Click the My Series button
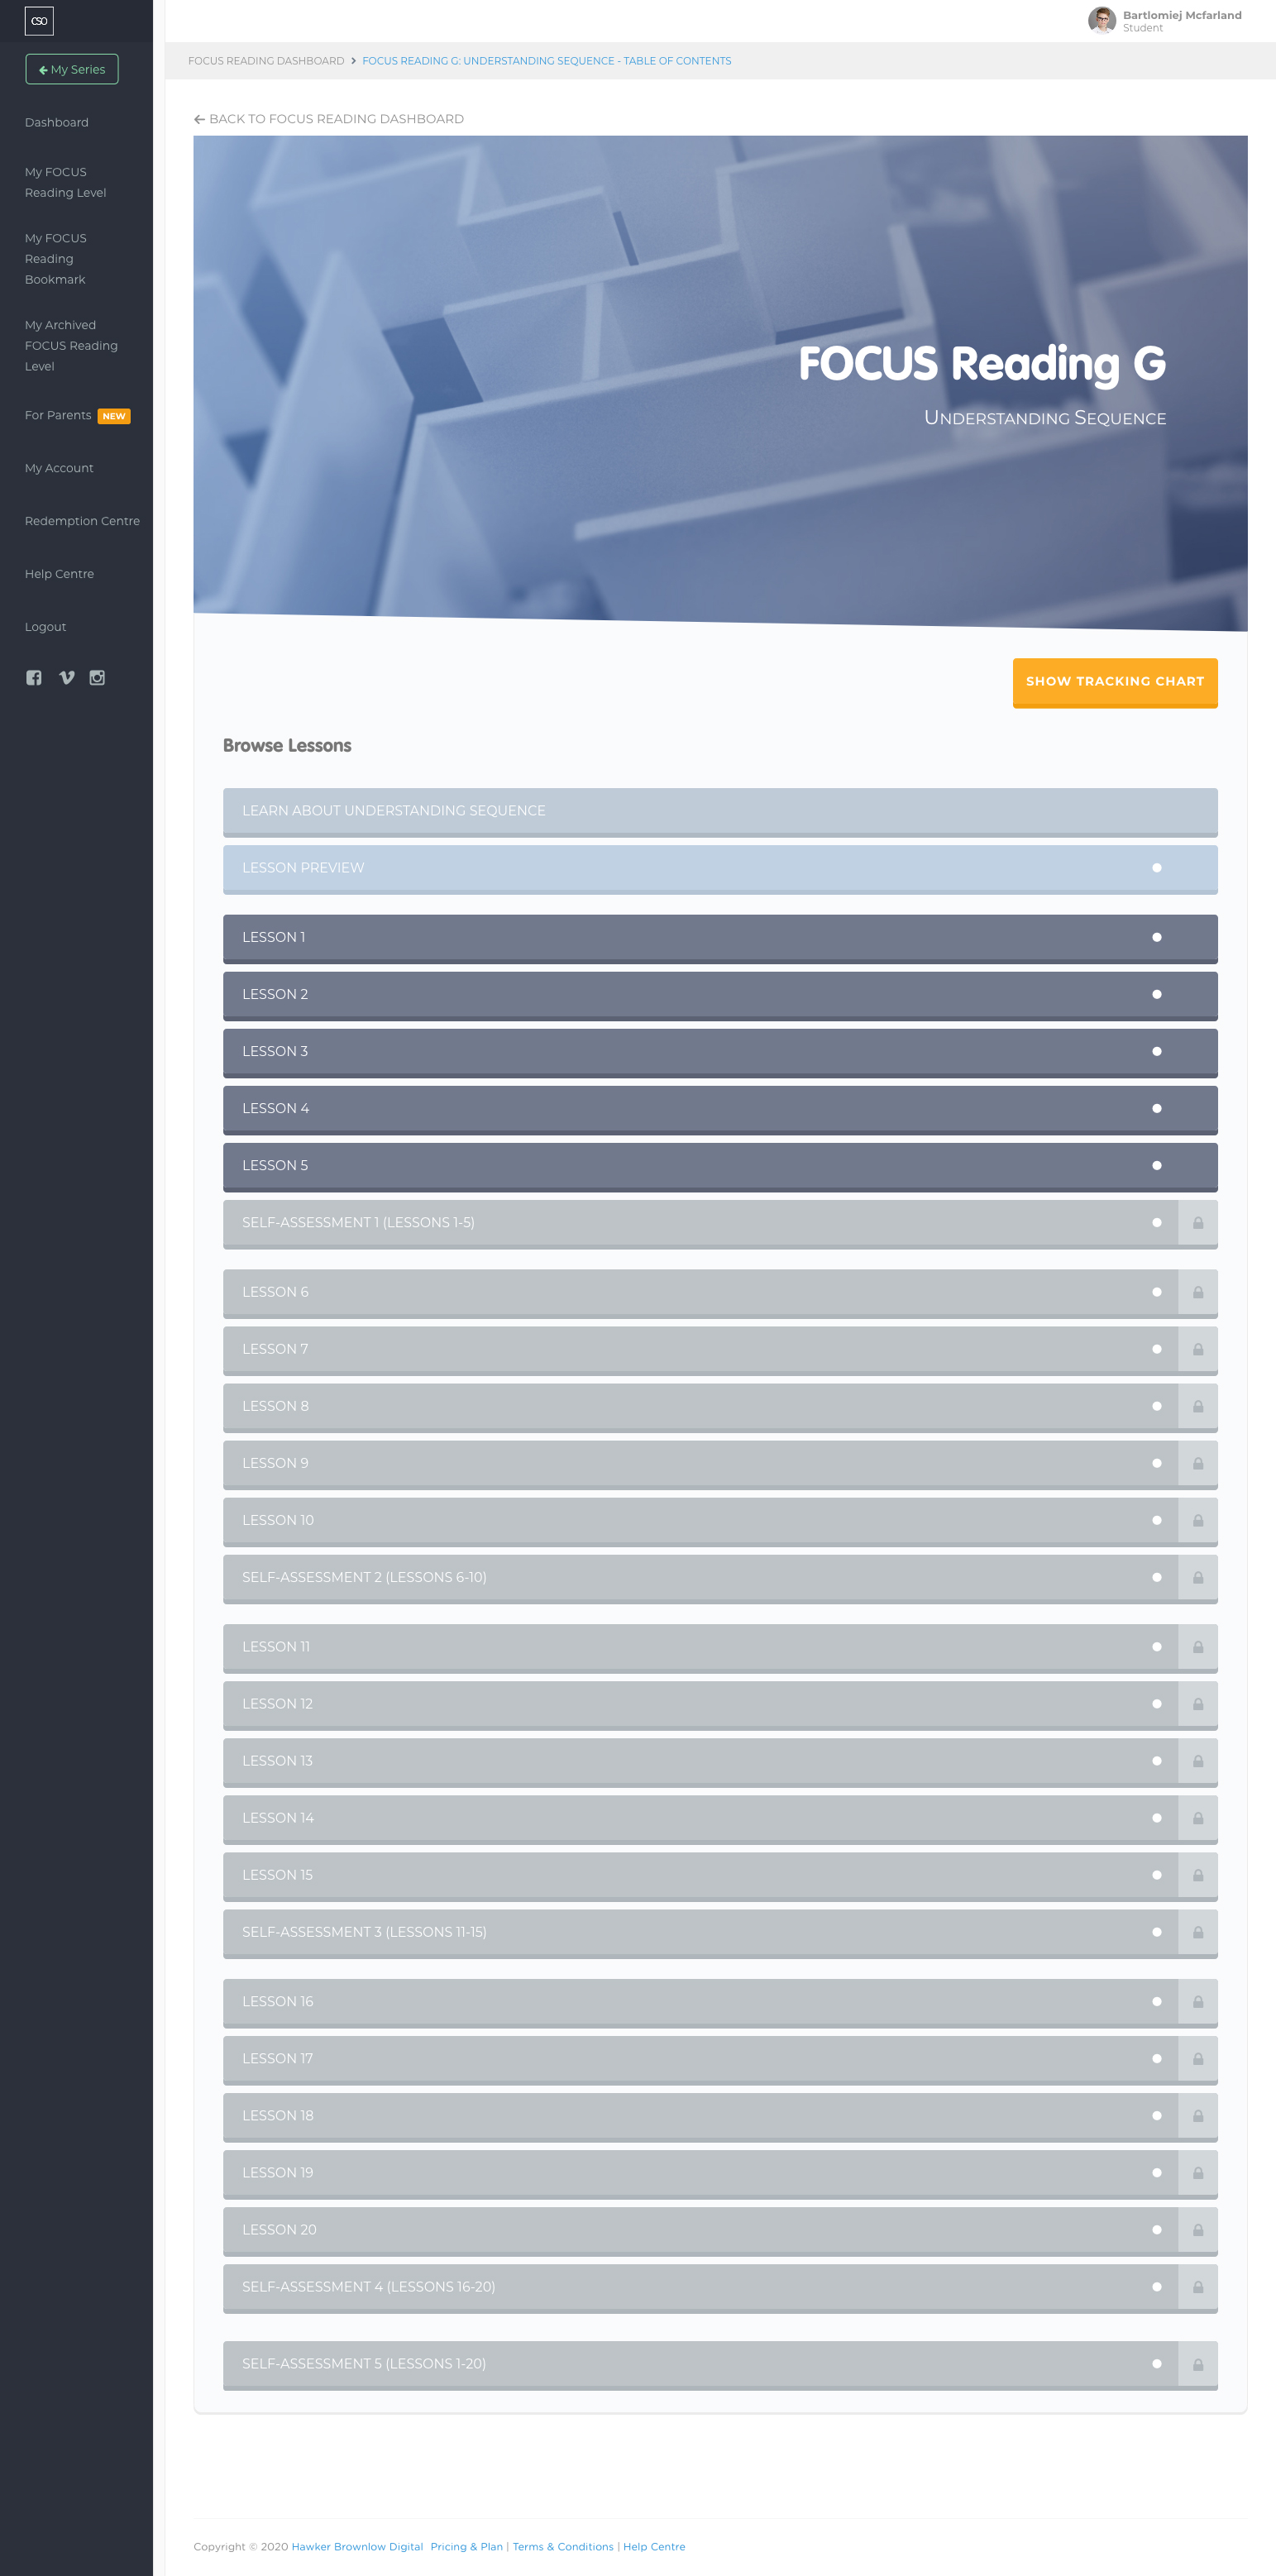Screen dimensions: 1276x2576 click(72, 69)
